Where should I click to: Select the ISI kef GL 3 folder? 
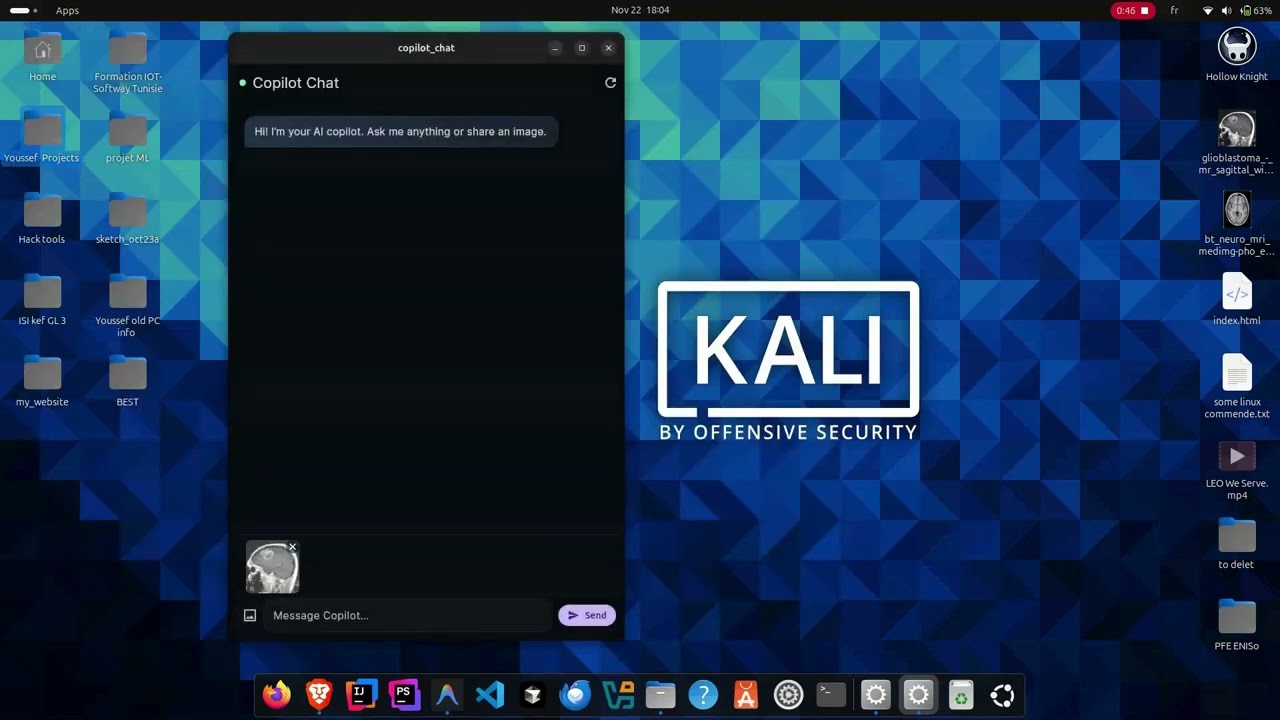[x=42, y=301]
